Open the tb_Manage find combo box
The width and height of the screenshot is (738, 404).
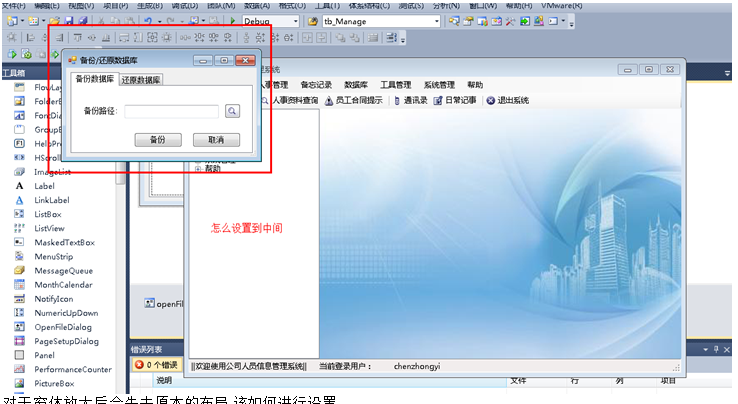[x=381, y=21]
